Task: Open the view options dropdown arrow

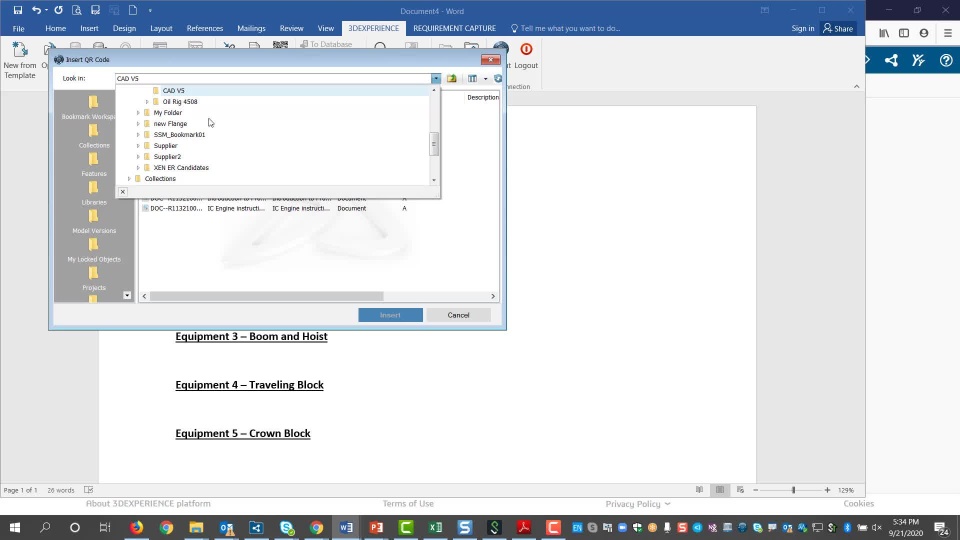Action: 486,78
